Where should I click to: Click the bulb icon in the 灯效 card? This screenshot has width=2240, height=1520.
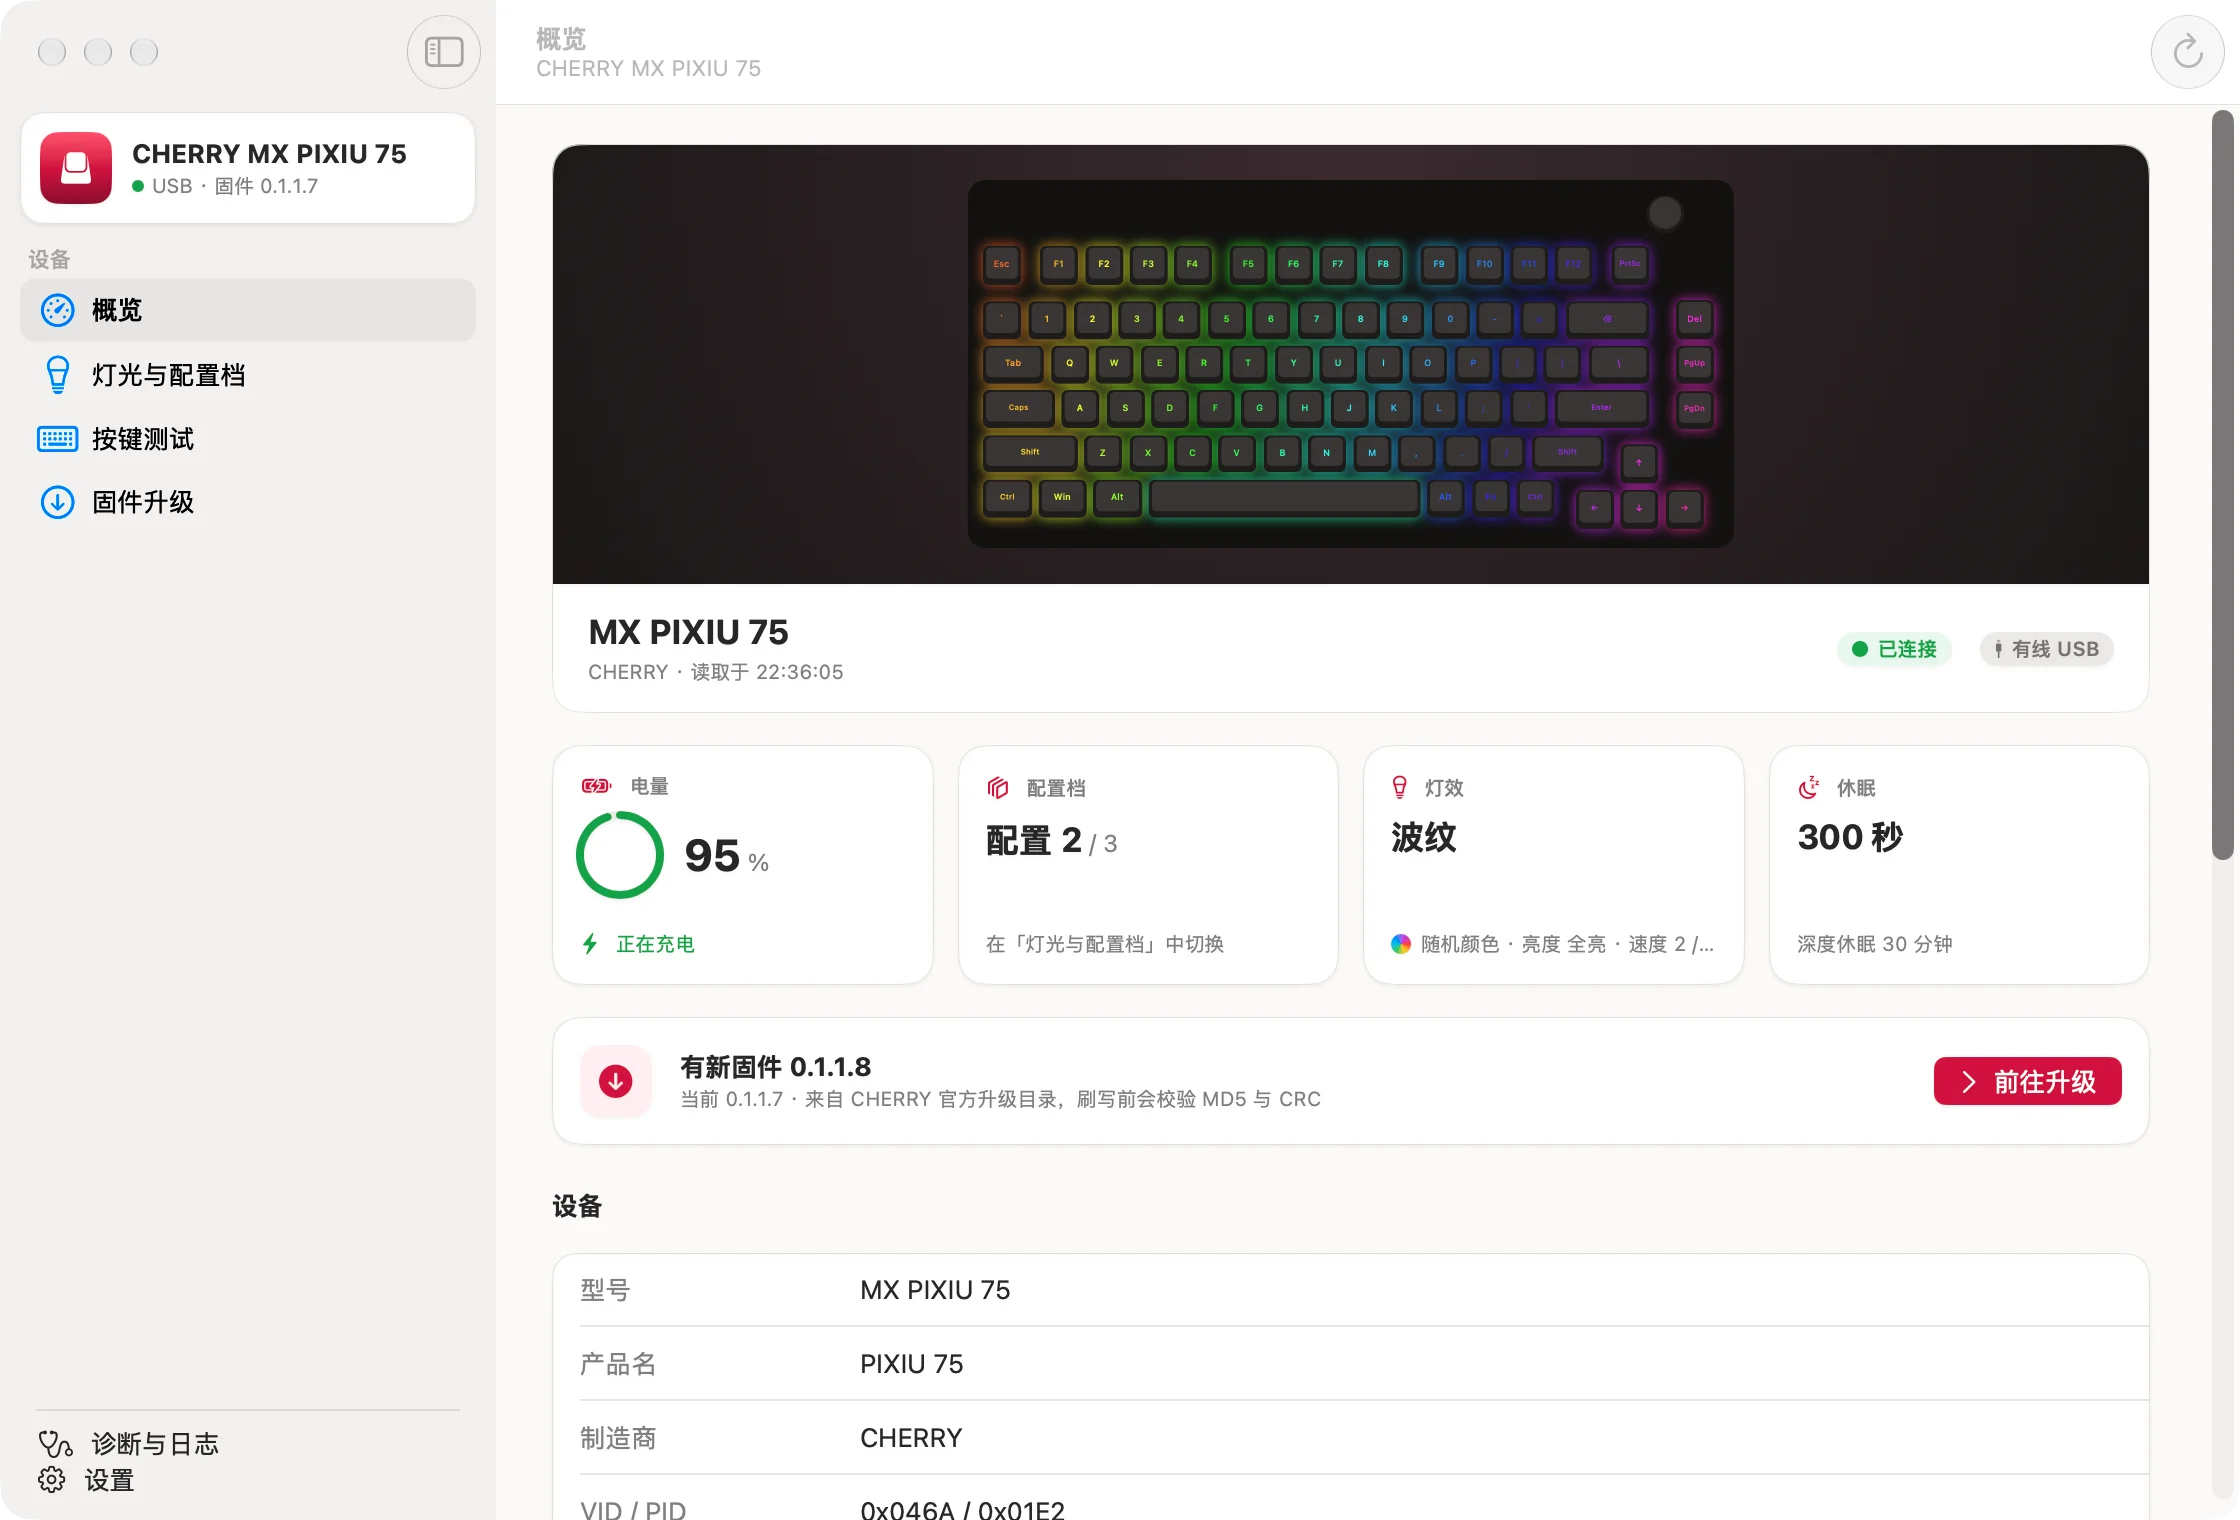tap(1400, 787)
